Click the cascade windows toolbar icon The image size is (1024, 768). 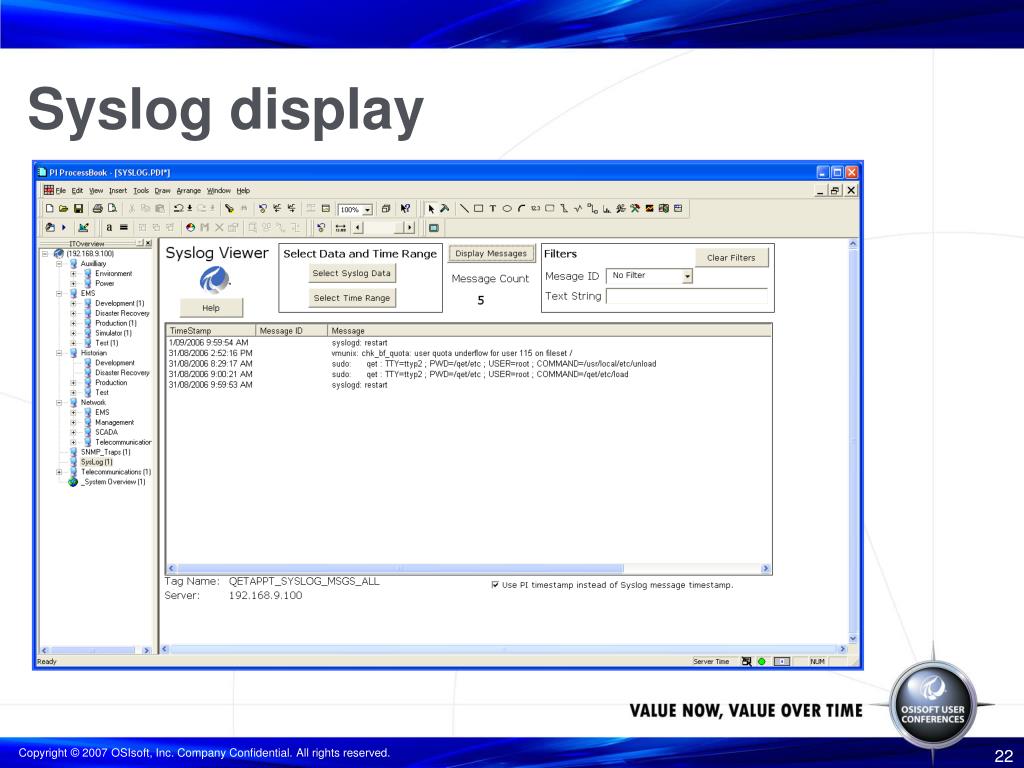click(386, 209)
